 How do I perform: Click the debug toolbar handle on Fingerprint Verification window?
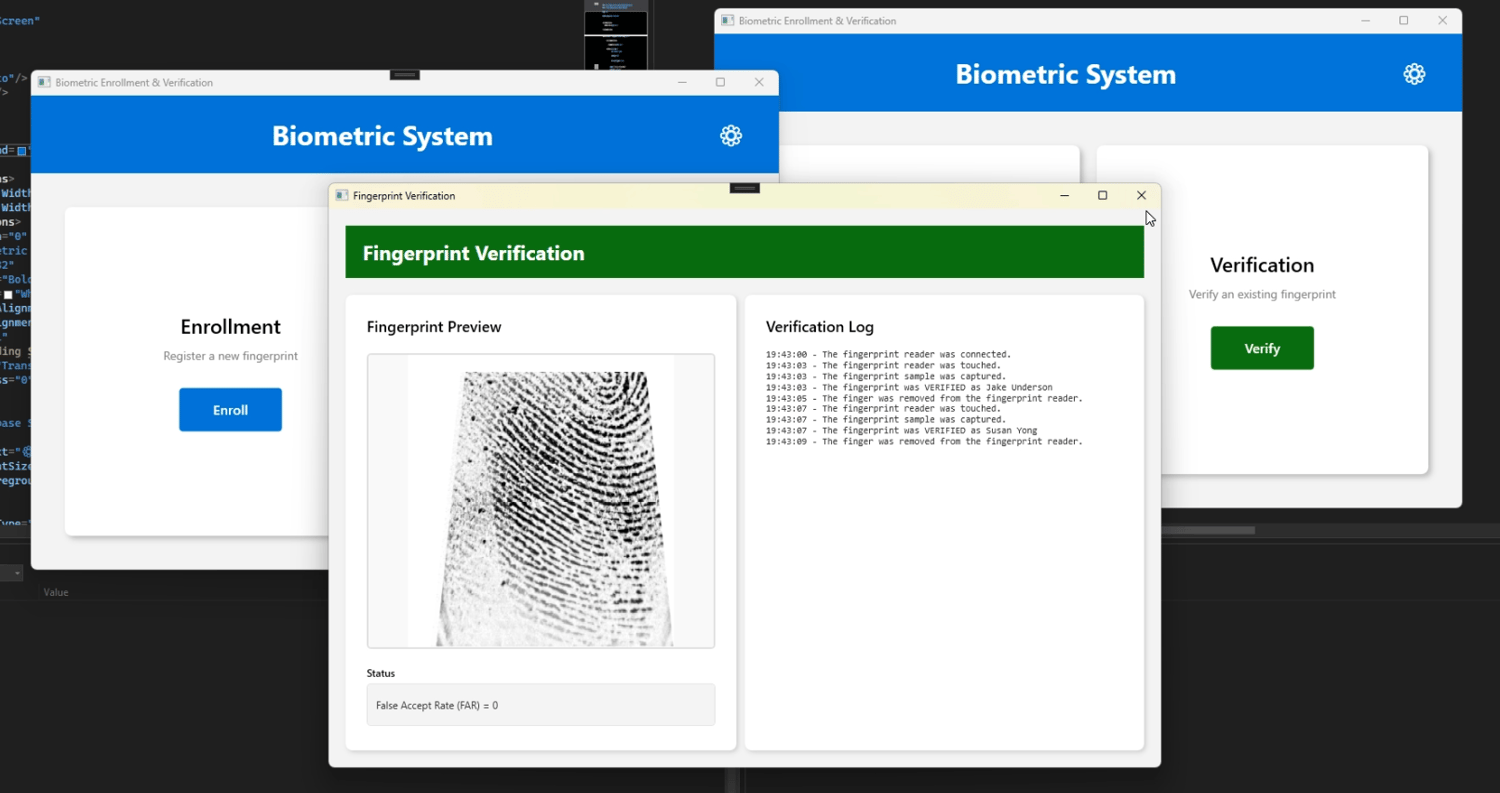(x=745, y=187)
